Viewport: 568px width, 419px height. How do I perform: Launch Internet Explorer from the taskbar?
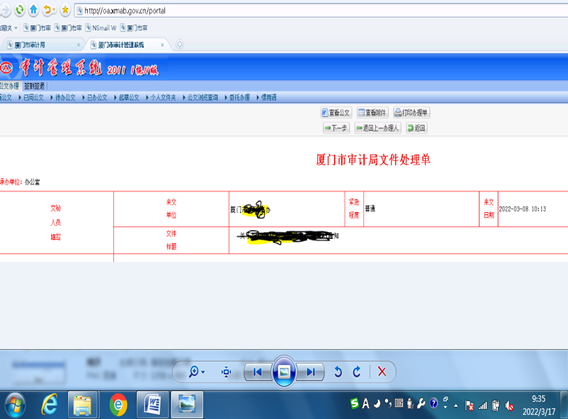(x=49, y=405)
